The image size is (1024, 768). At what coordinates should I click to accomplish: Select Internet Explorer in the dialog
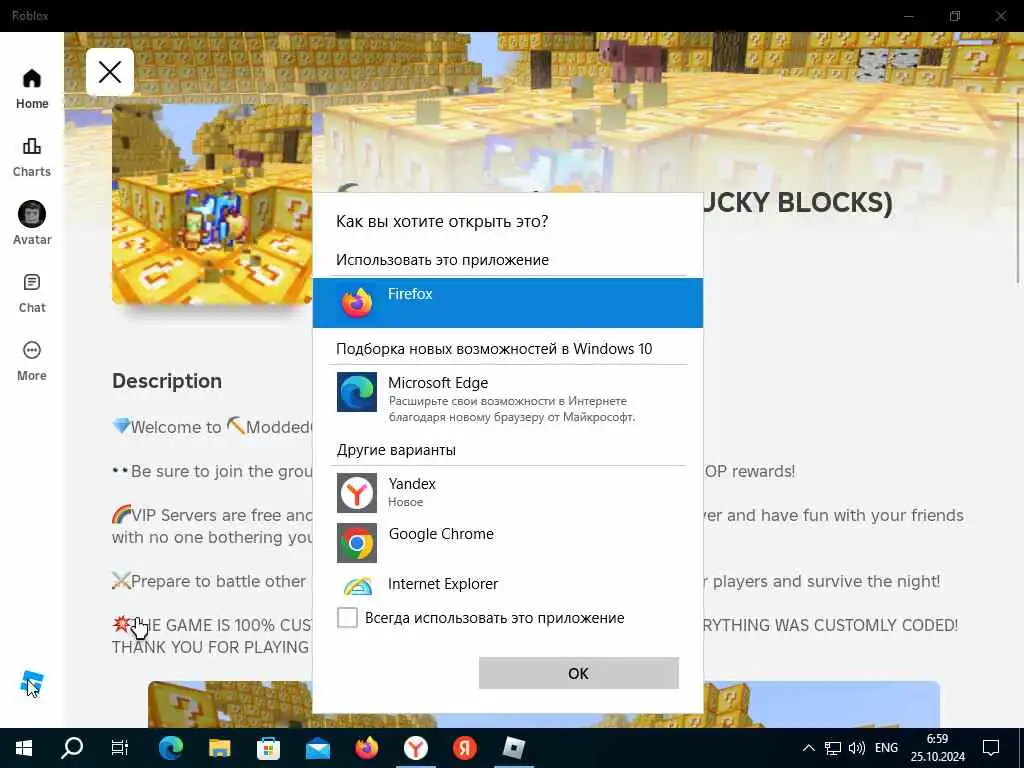point(507,584)
